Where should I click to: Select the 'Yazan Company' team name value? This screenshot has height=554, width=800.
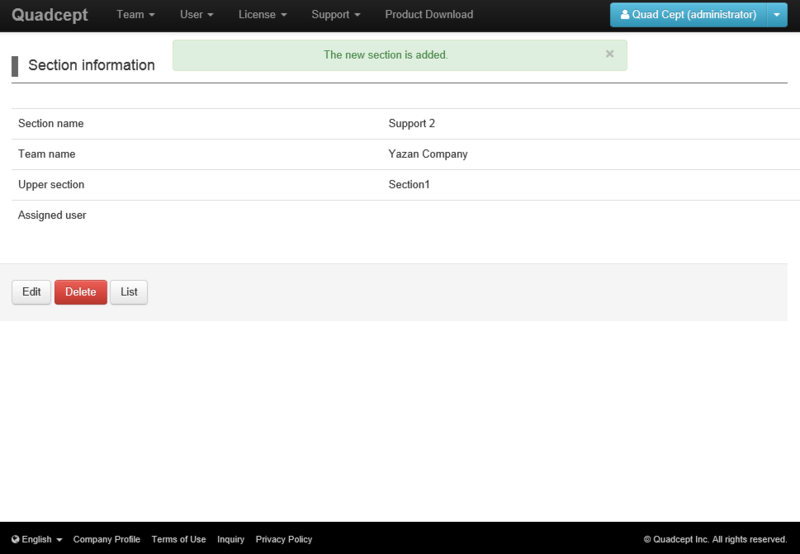pos(428,154)
